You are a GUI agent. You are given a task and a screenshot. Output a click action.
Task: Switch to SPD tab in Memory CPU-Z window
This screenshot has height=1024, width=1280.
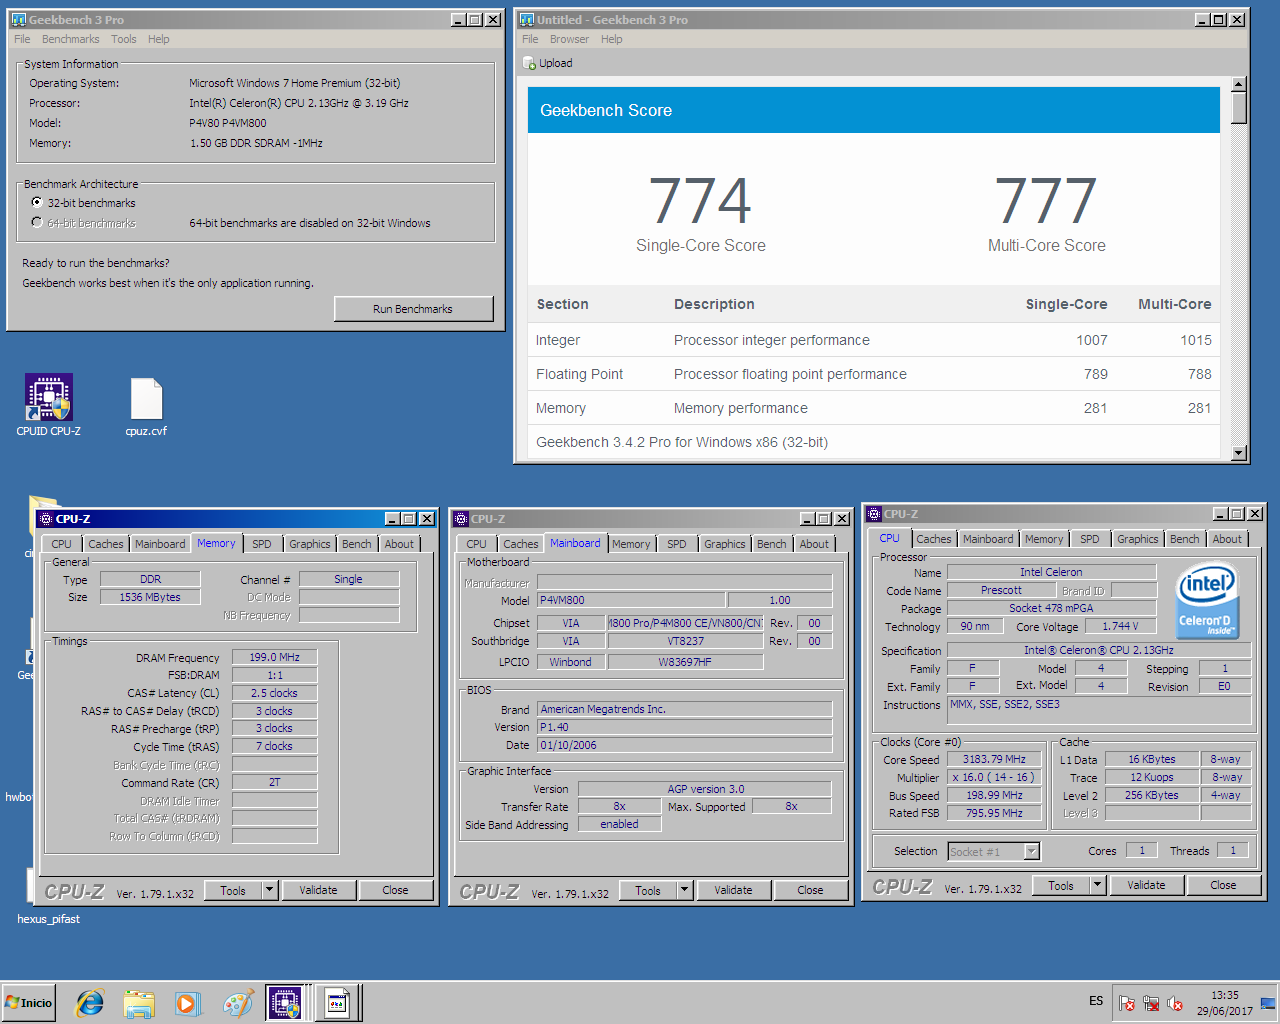pos(262,544)
